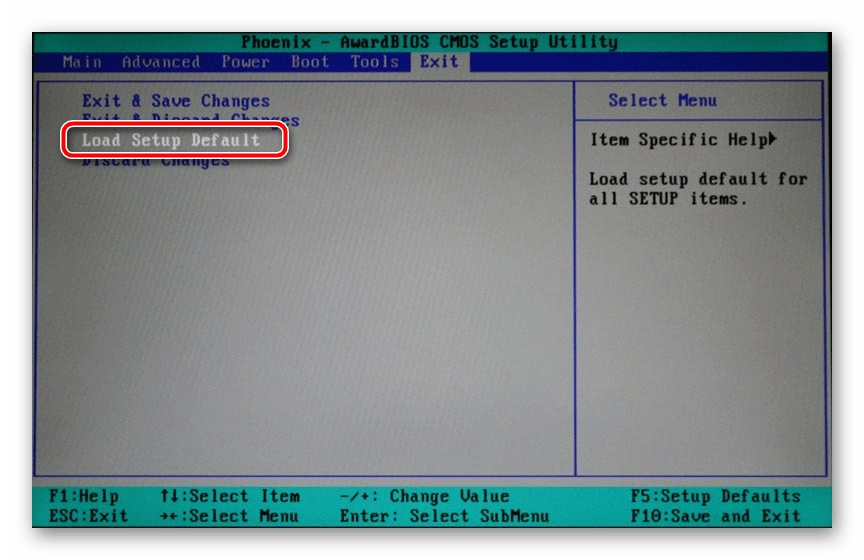Screen dimensions: 864x560
Task: Click the F1:Help hint in footer
Action: (83, 496)
